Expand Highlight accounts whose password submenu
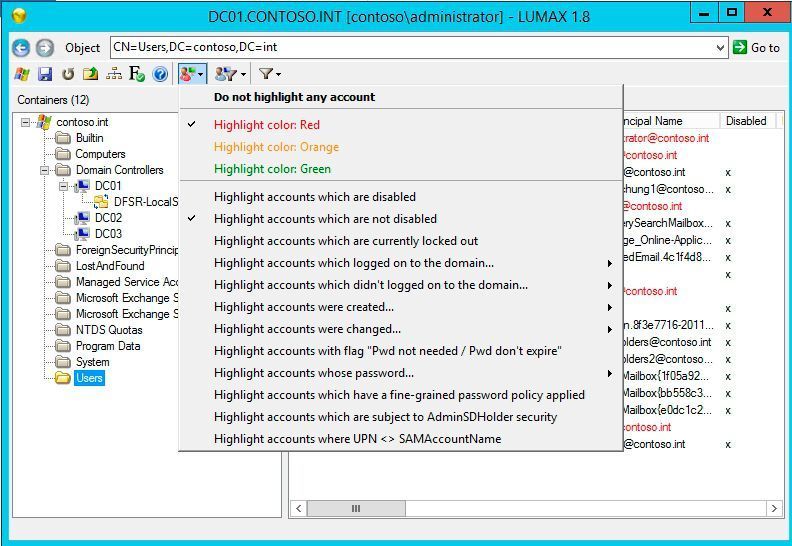 610,373
